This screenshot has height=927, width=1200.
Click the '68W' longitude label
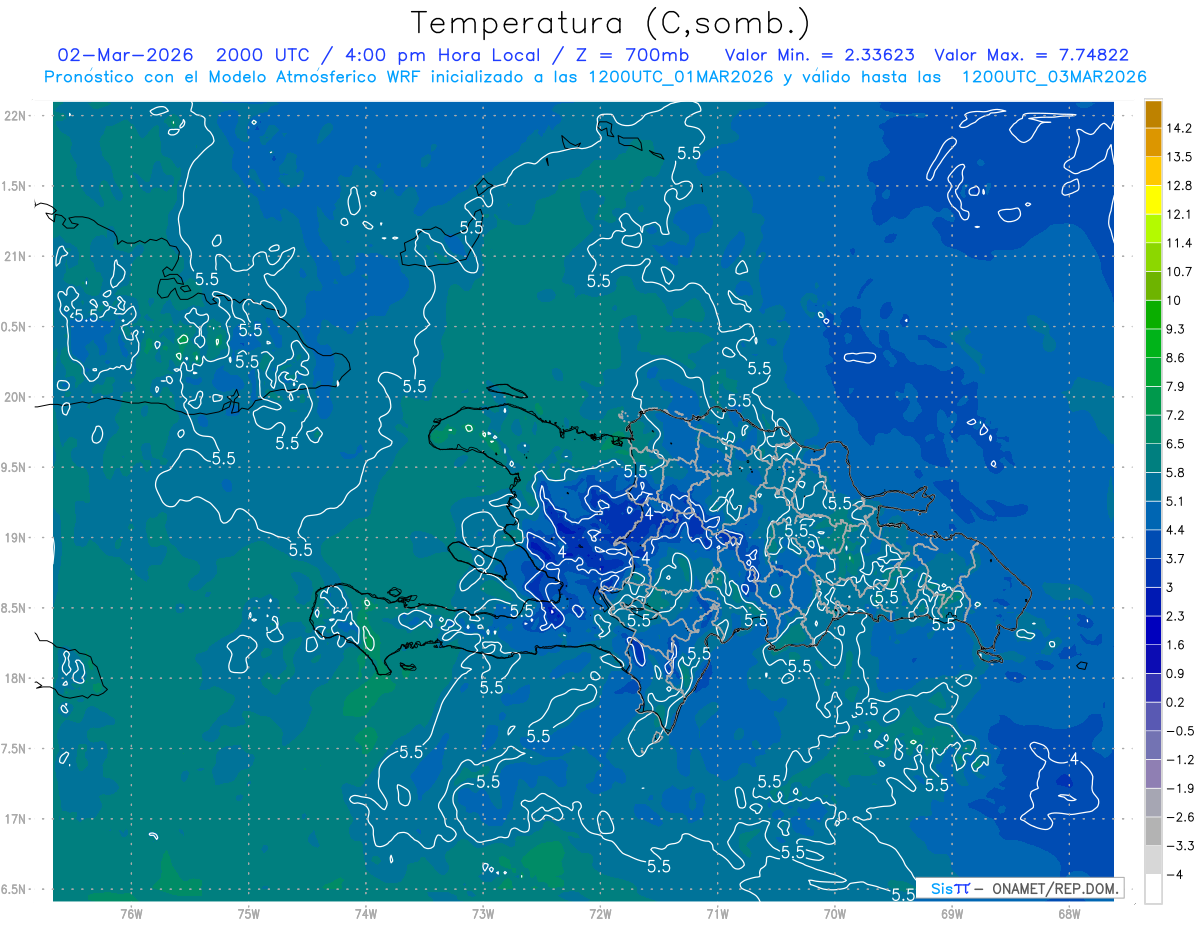pyautogui.click(x=1069, y=912)
